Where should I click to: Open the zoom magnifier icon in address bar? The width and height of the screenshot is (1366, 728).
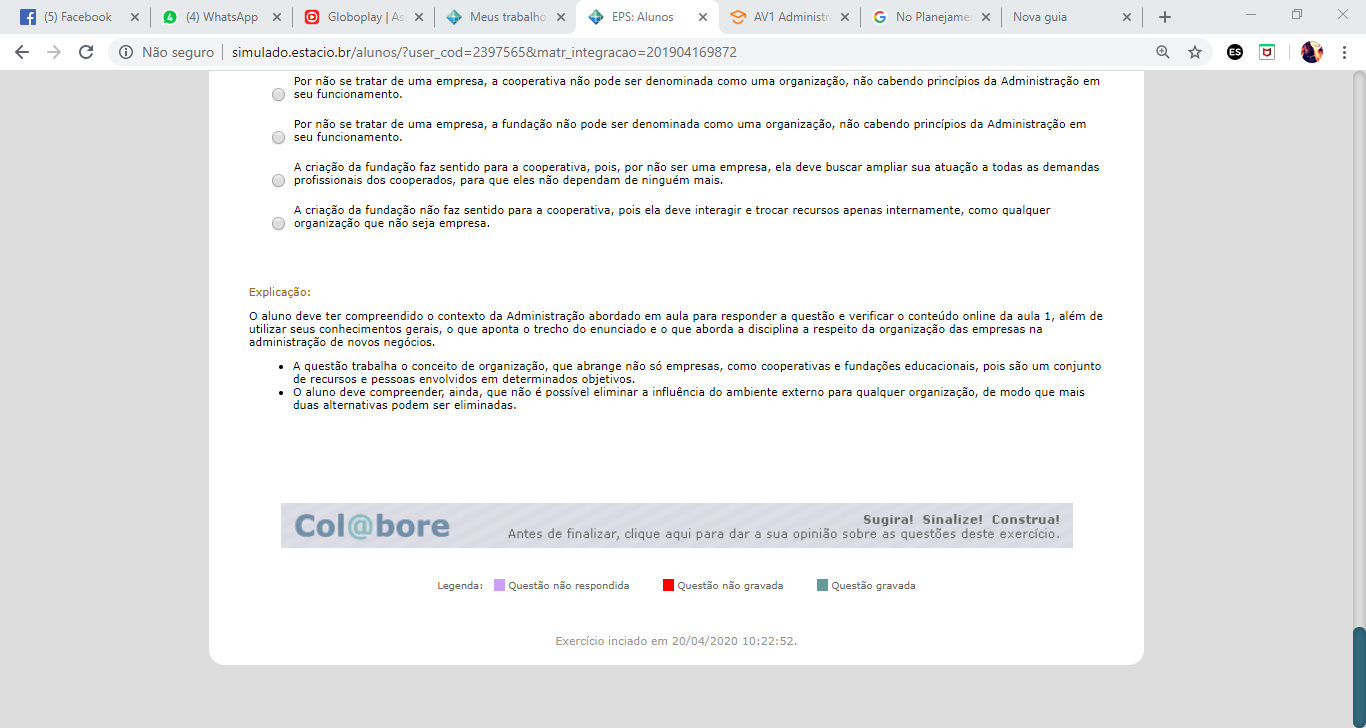pos(1162,52)
